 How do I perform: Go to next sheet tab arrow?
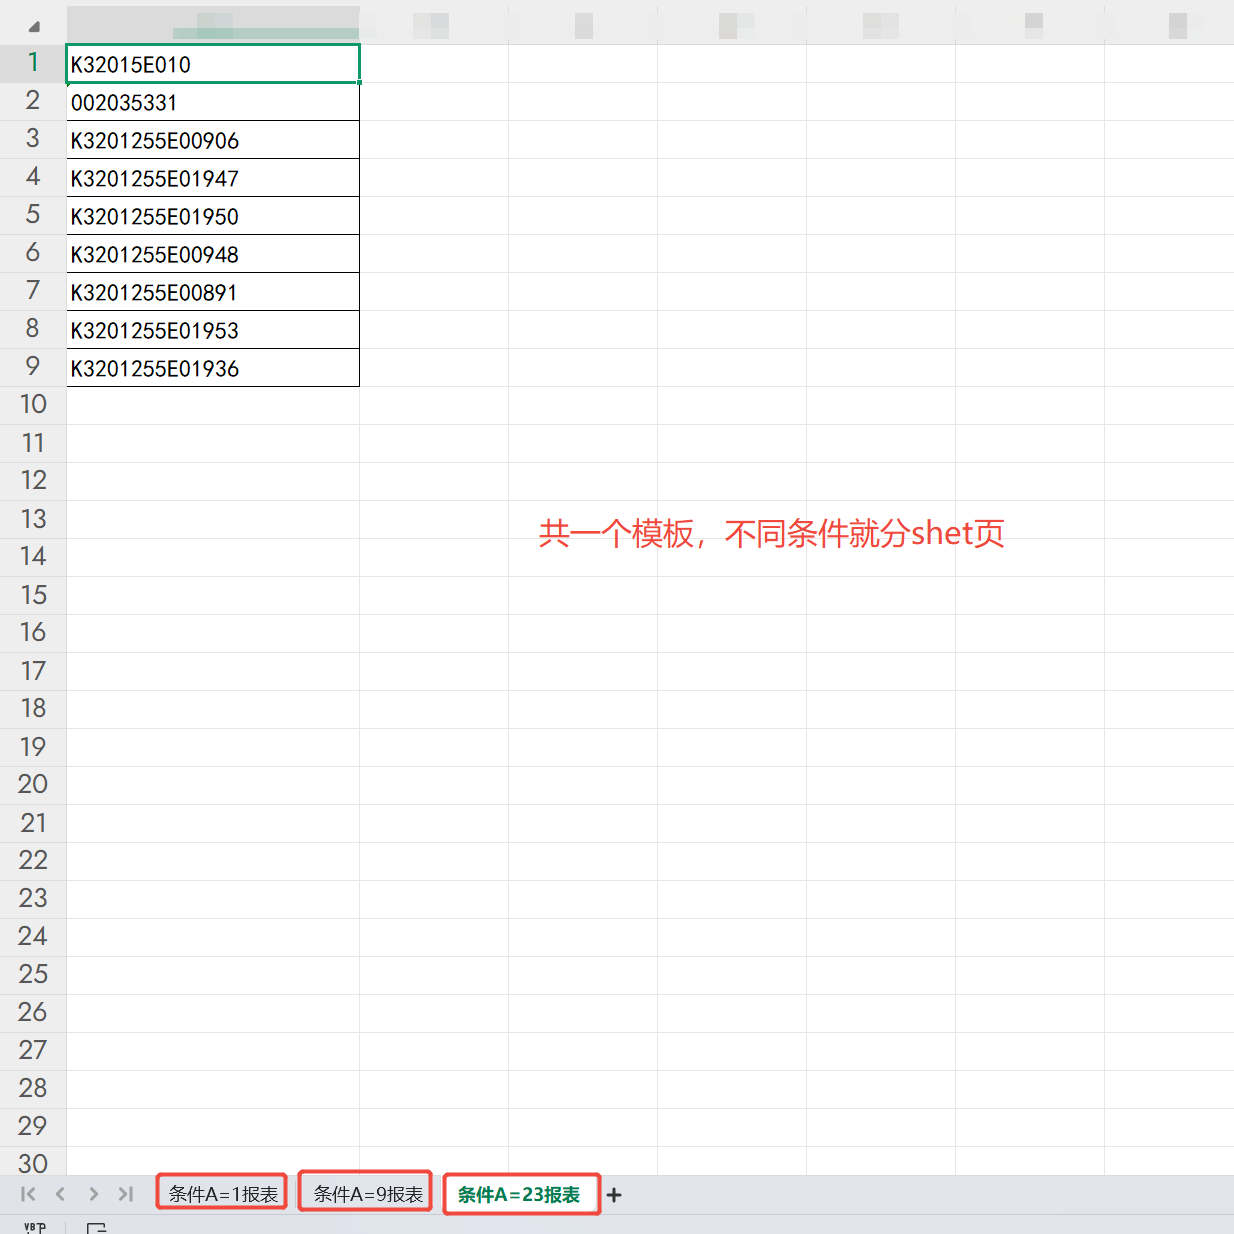pyautogui.click(x=93, y=1194)
